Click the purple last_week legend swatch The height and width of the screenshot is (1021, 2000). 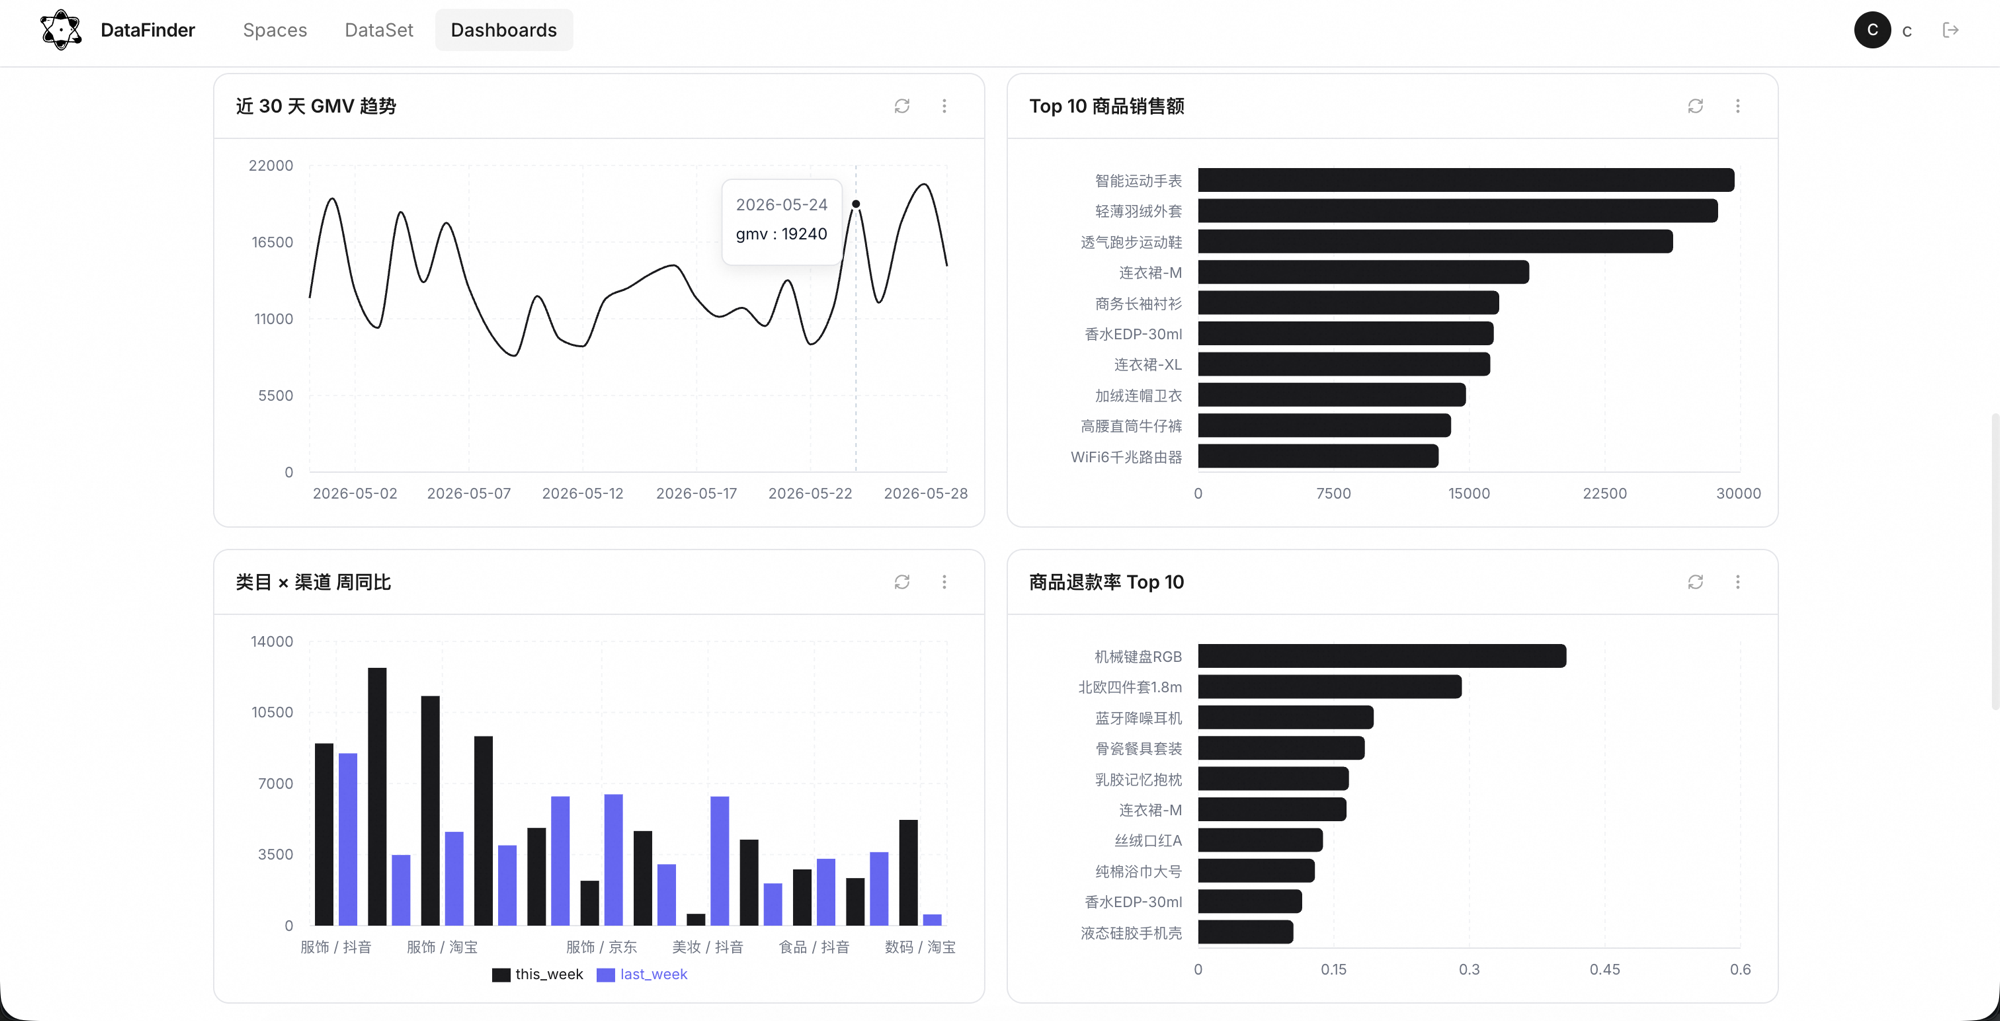605,975
